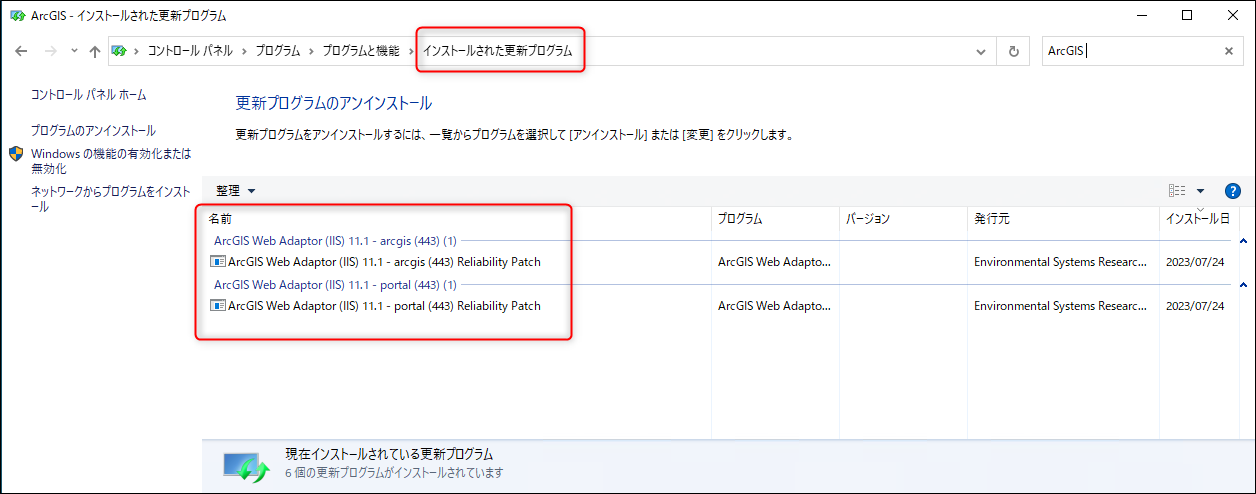Open help with the blue question mark
This screenshot has height=494, width=1256.
click(1232, 191)
